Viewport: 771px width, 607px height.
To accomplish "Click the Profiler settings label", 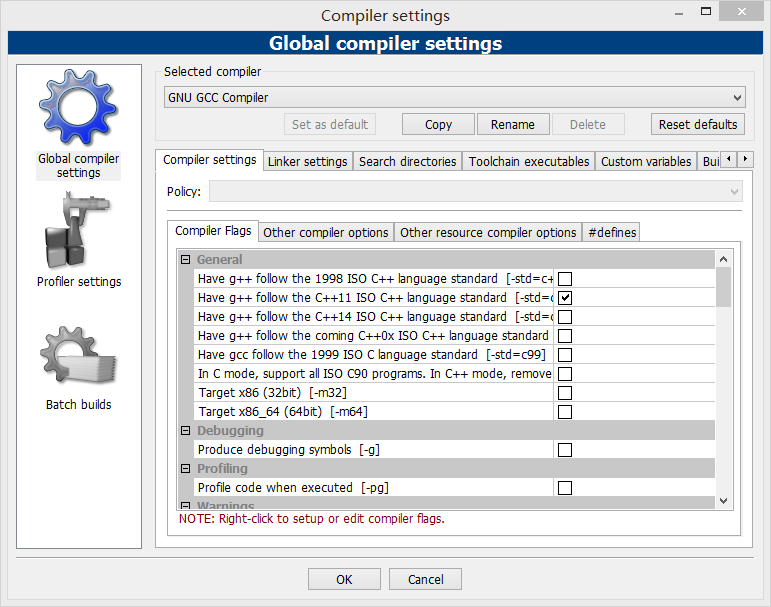I will pyautogui.click(x=79, y=282).
